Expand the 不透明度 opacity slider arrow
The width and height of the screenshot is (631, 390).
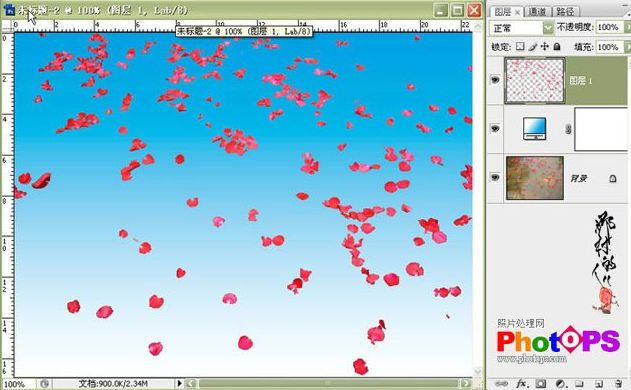(627, 27)
